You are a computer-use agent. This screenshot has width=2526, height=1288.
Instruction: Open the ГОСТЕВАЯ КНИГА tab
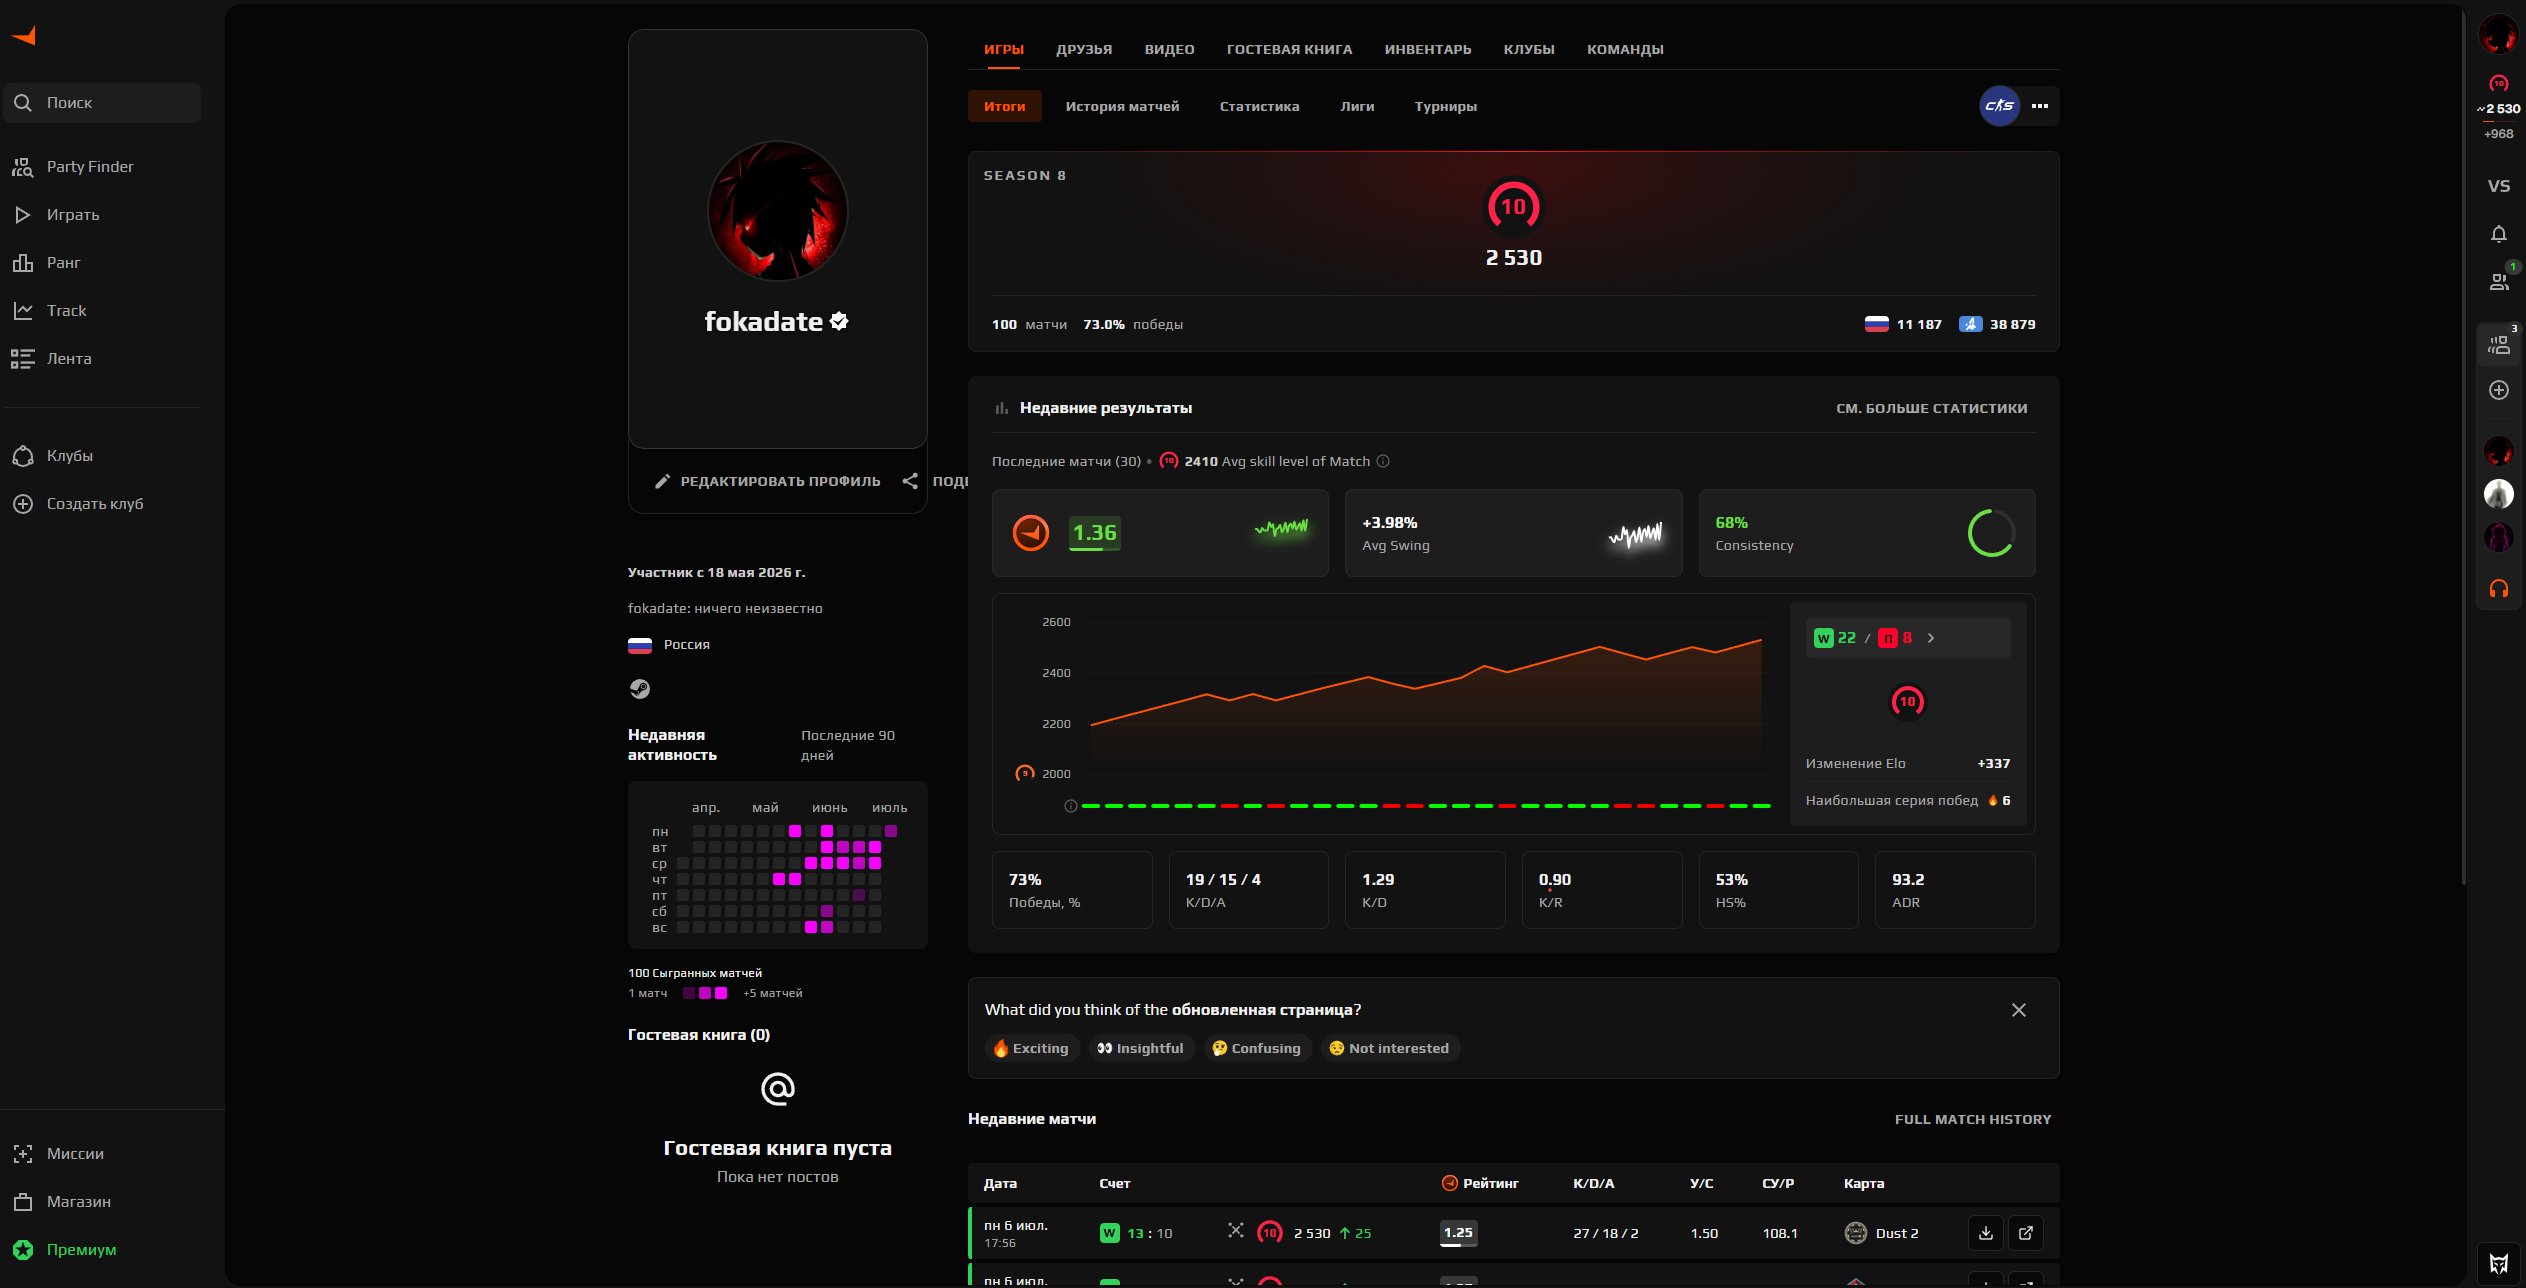pyautogui.click(x=1289, y=49)
